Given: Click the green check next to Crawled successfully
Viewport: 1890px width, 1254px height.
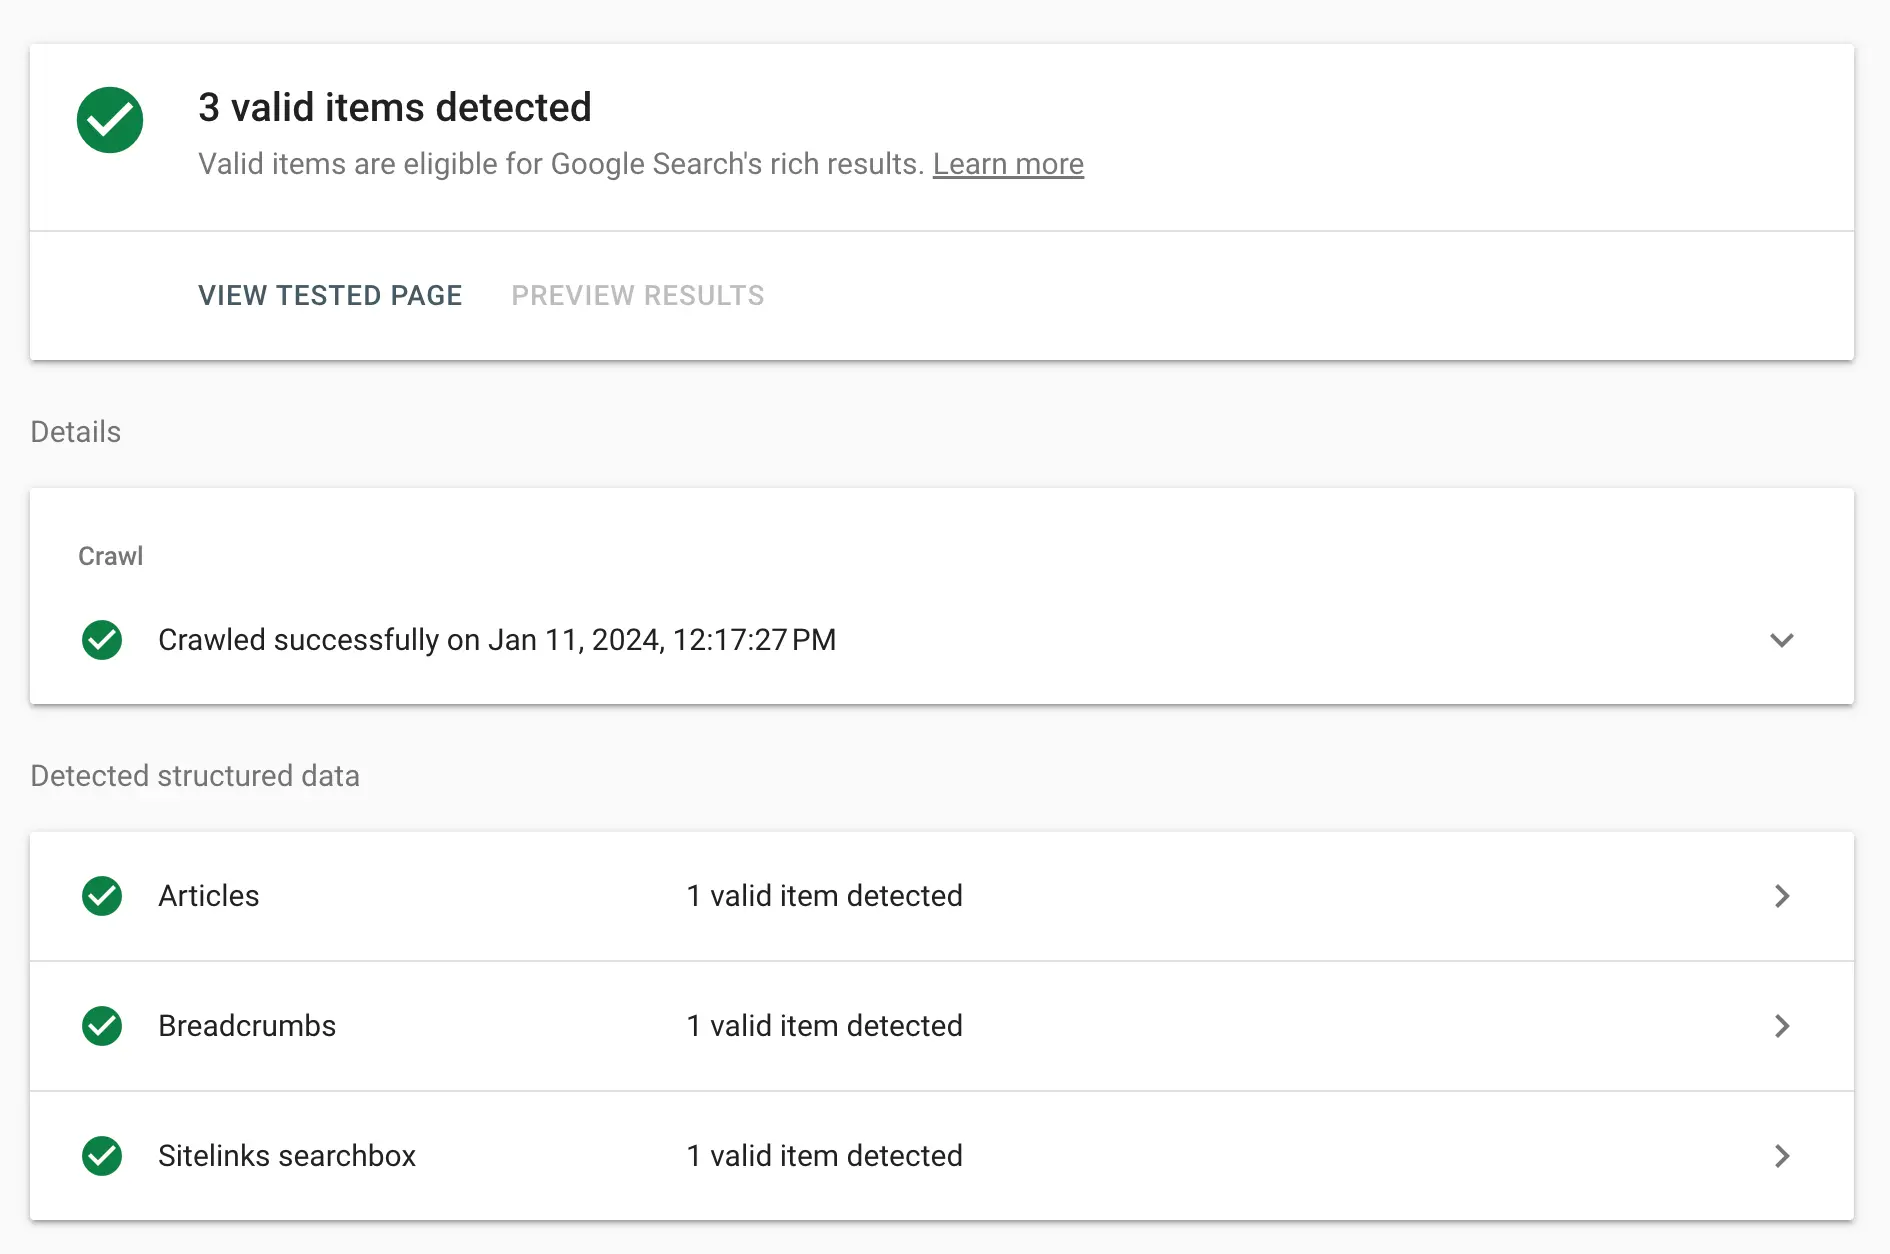Looking at the screenshot, I should (x=102, y=640).
